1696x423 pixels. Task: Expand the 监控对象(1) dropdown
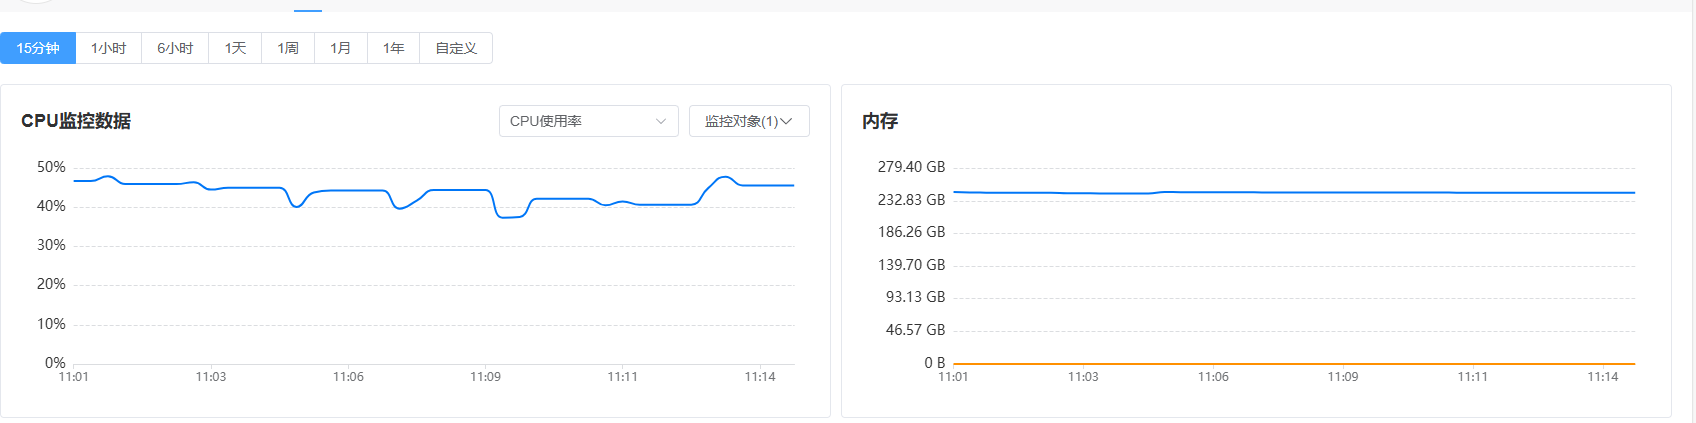pos(749,121)
